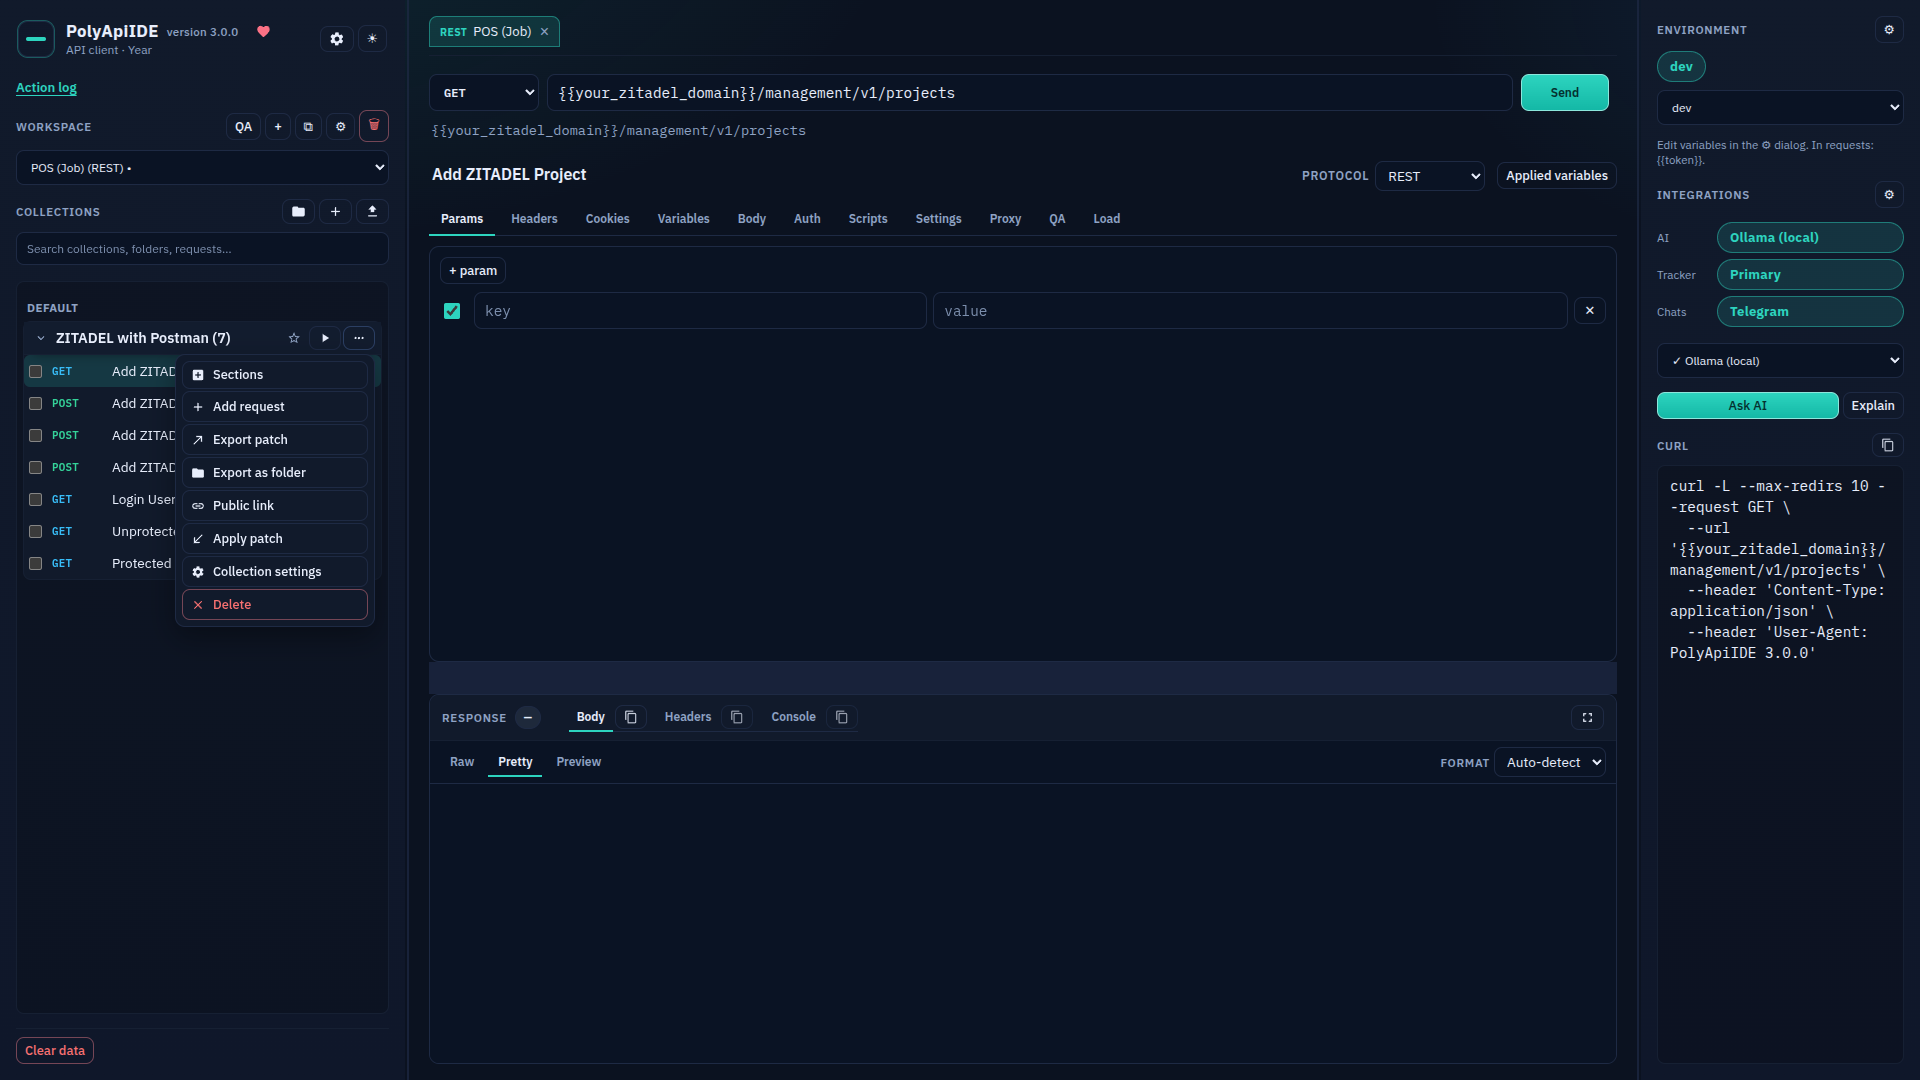Open the Ollama (local) AI model dropdown
The width and height of the screenshot is (1920, 1080).
coord(1780,361)
